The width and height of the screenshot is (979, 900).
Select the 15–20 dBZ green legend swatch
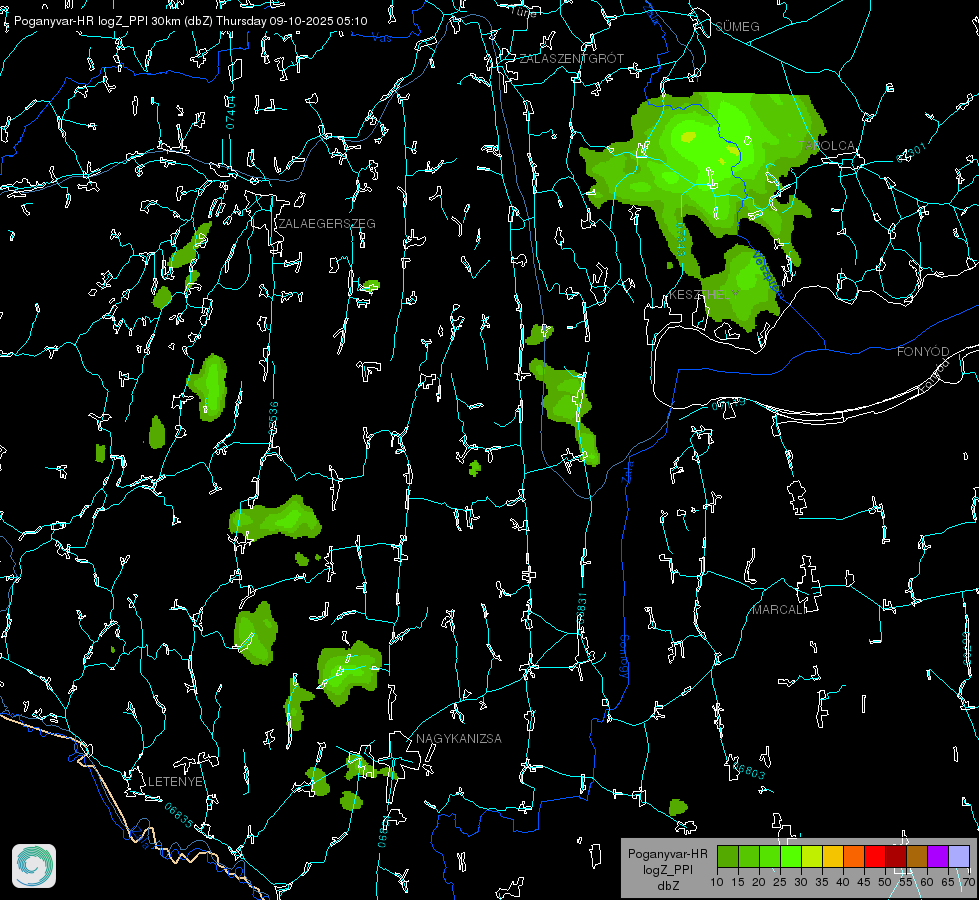pyautogui.click(x=749, y=856)
